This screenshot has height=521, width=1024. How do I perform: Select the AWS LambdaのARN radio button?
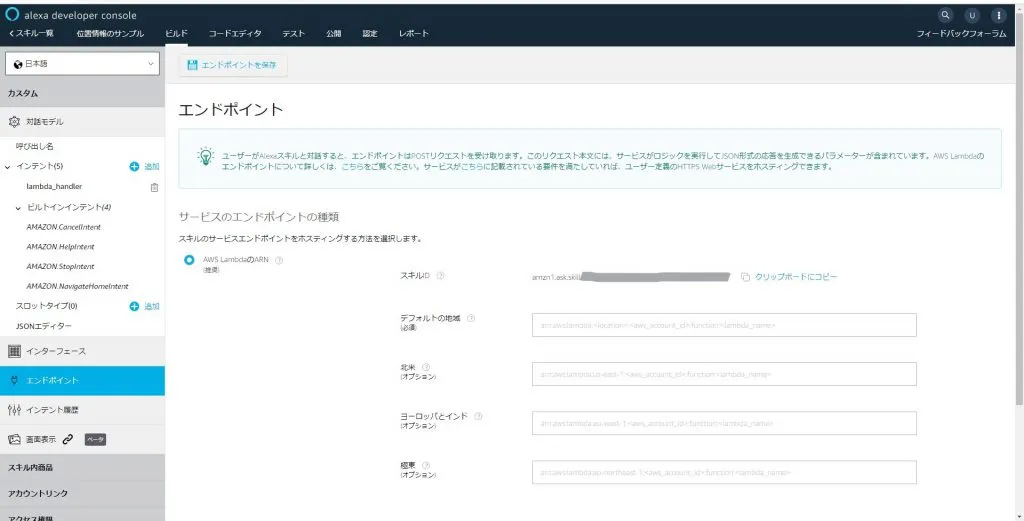point(188,261)
